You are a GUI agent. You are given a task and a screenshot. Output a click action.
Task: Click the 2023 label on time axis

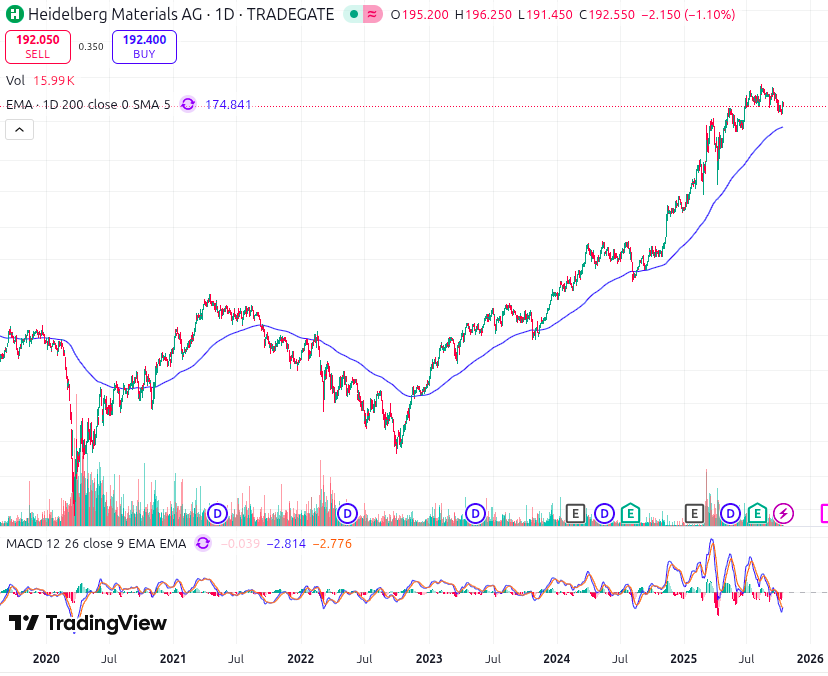tap(429, 659)
